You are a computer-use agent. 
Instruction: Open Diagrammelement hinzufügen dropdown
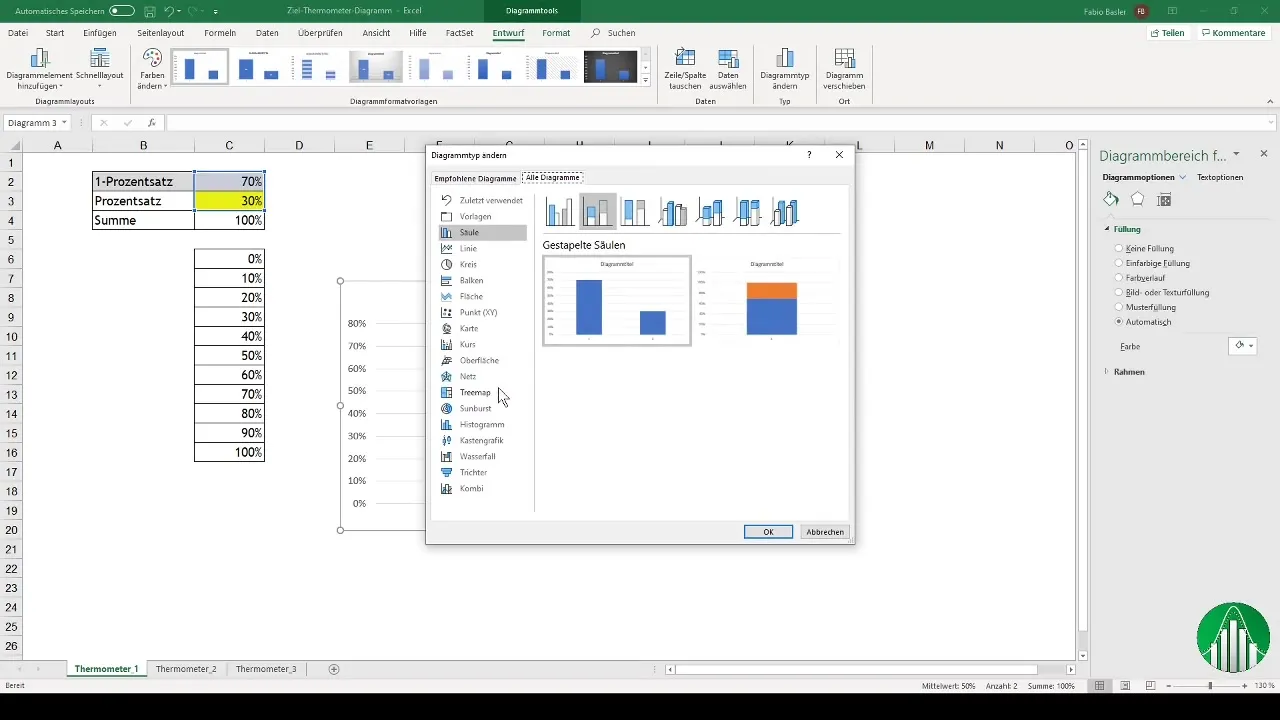(40, 70)
